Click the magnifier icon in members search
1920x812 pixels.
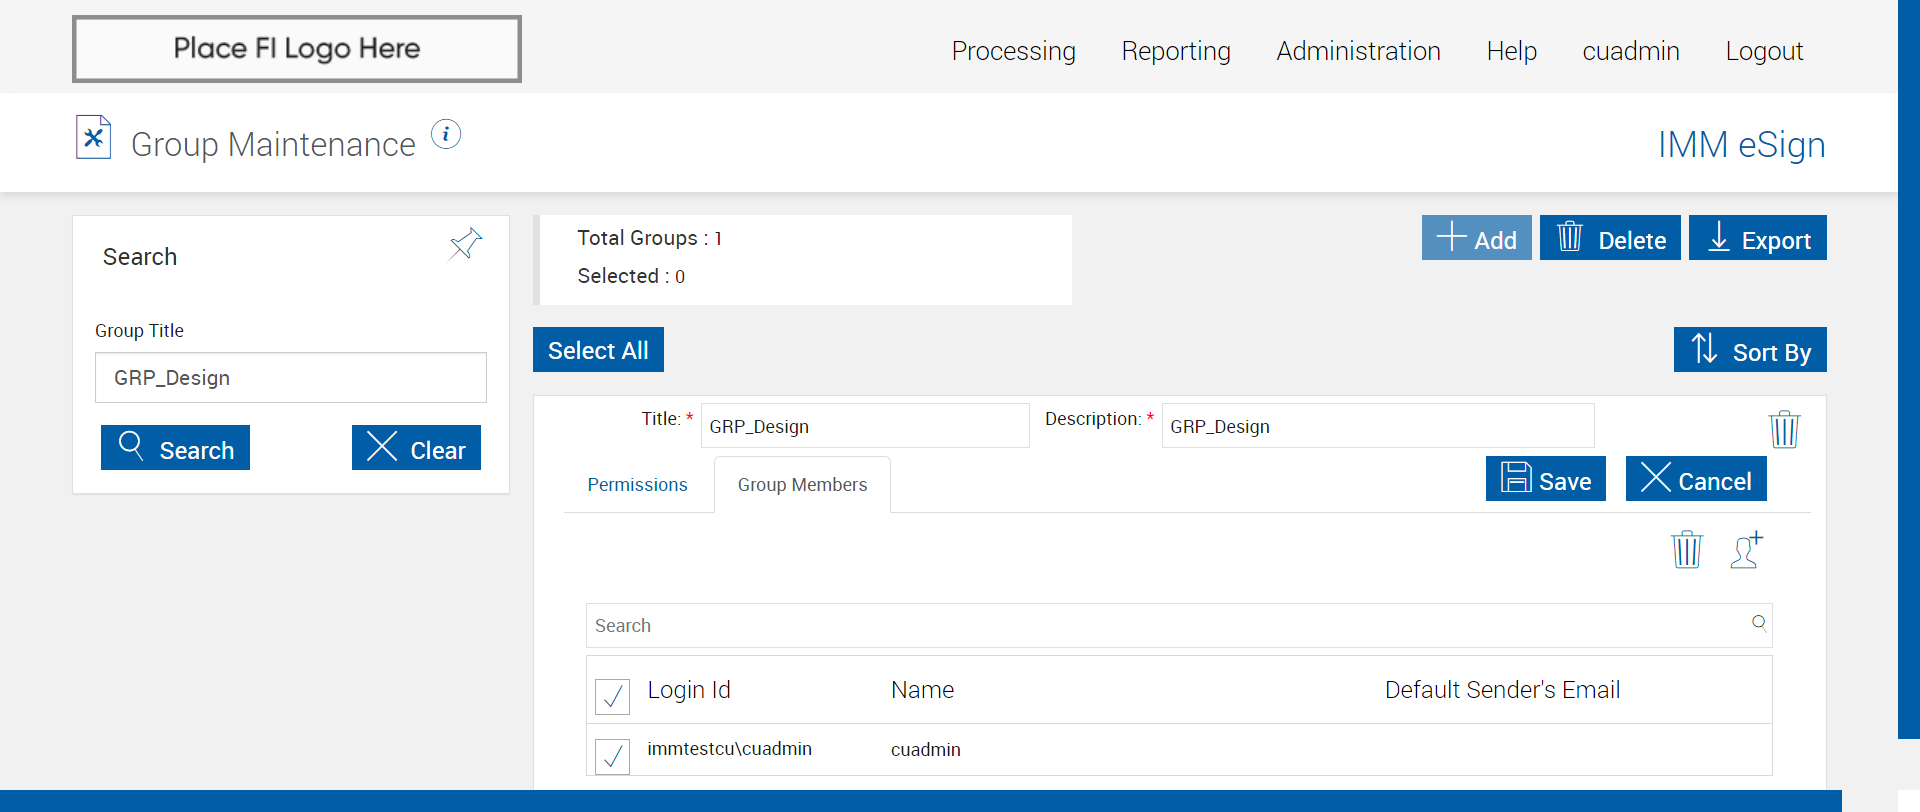[1758, 623]
